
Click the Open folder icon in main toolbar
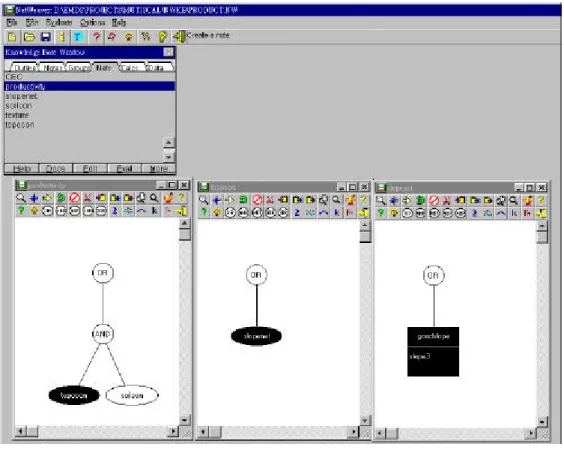tap(29, 37)
